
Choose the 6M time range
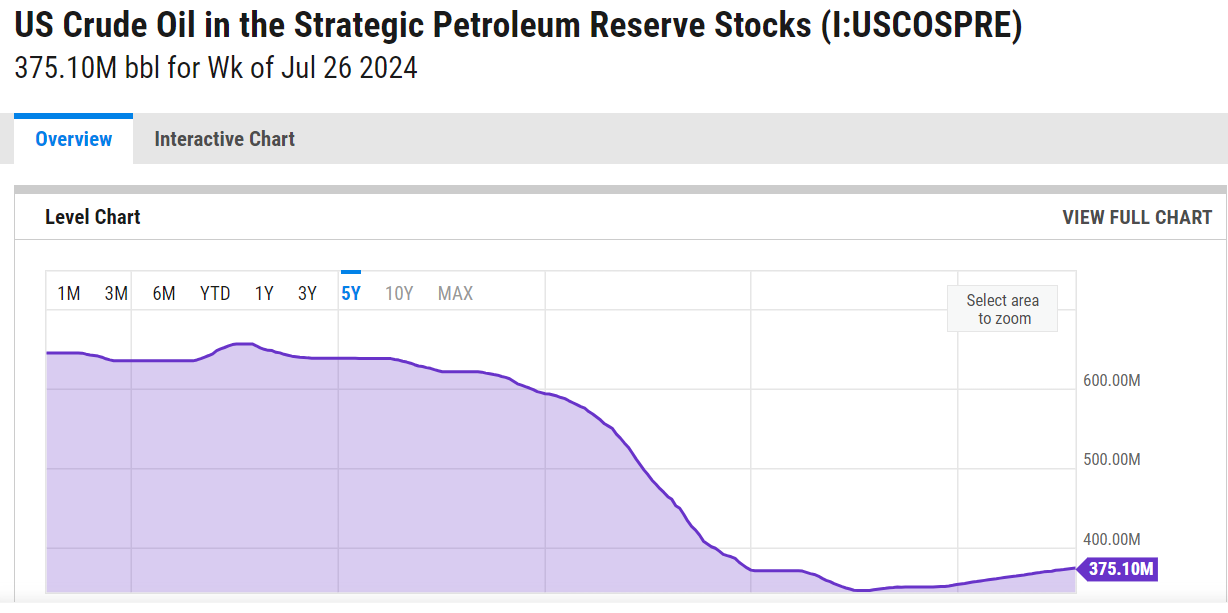[x=164, y=293]
